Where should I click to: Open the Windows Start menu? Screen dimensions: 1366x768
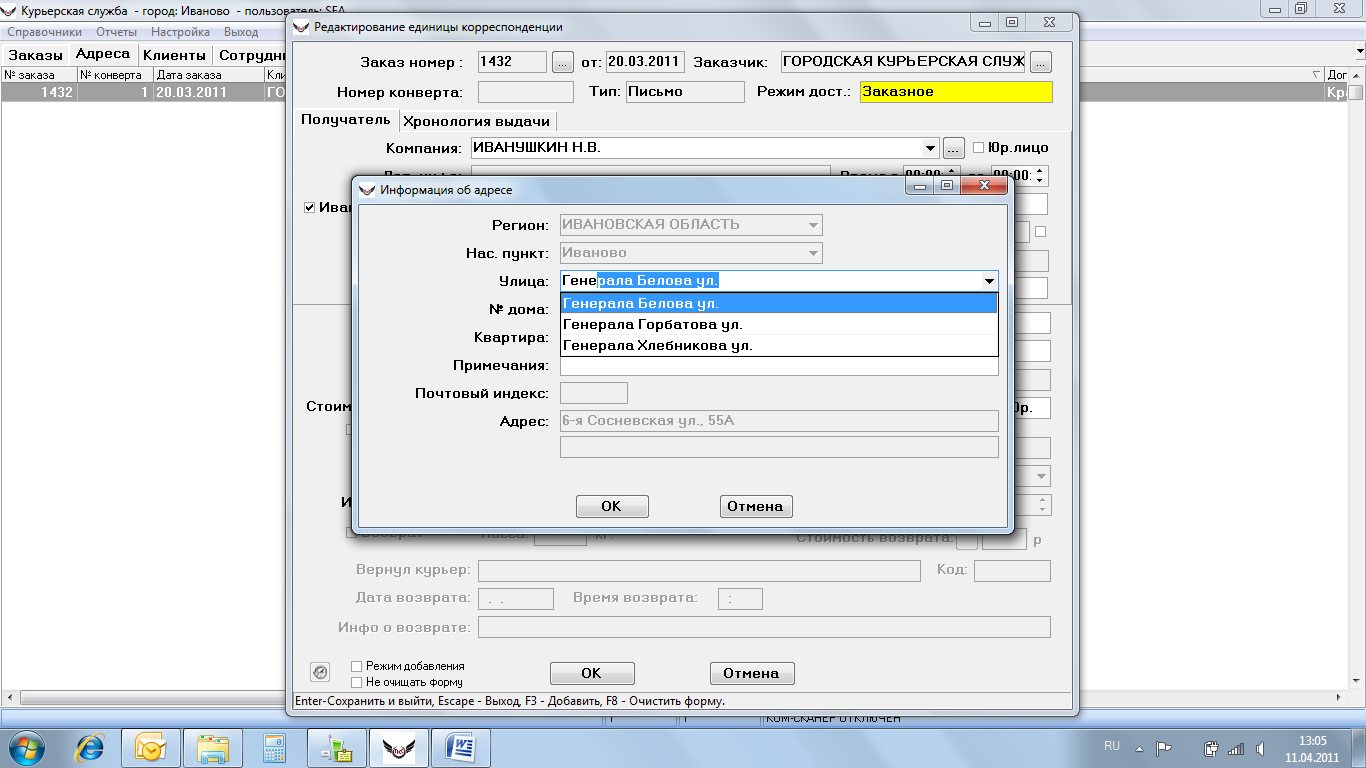[27, 747]
